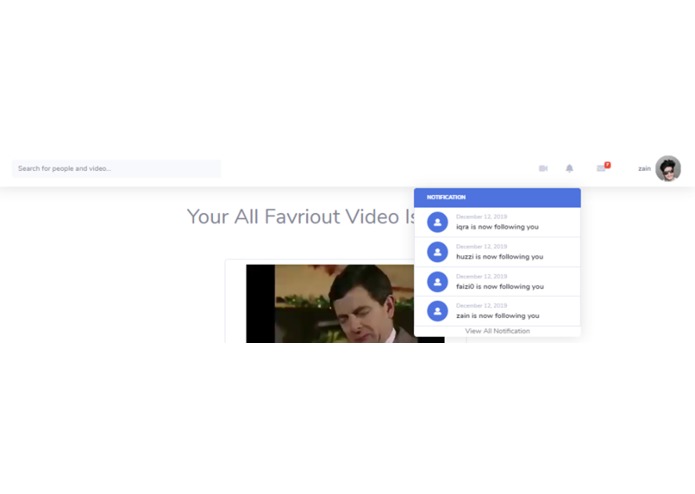Open the bell notifications icon
The image size is (695, 494).
pos(570,168)
